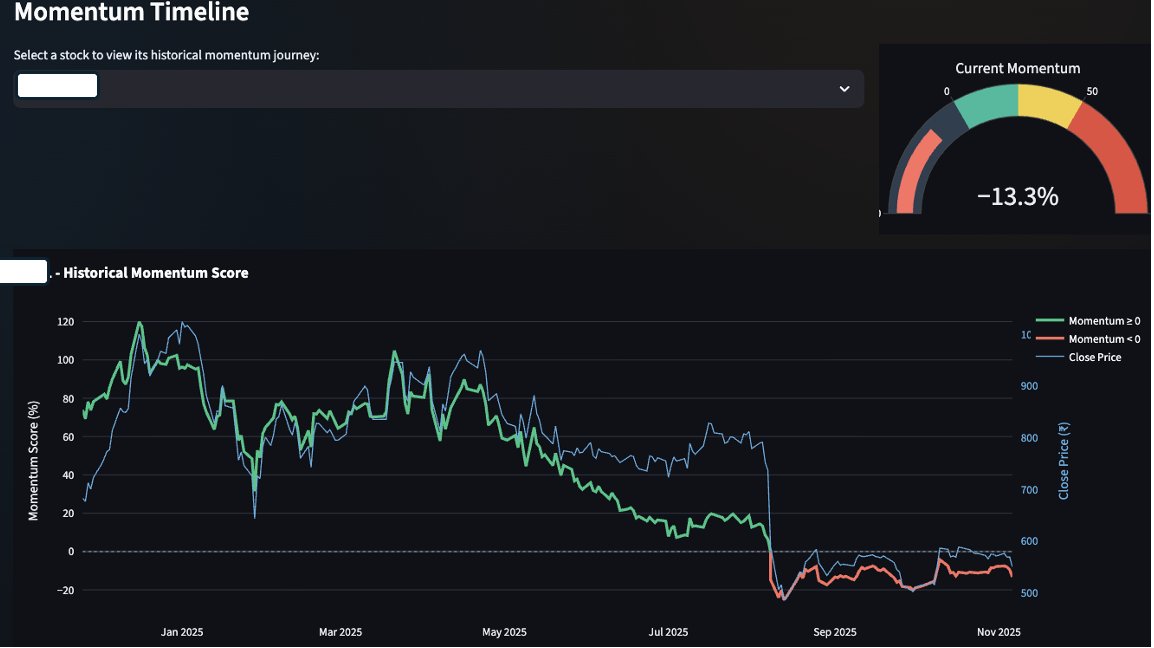Open the stock selection dropdown
Screen dimensions: 1154x648
[x=440, y=88]
